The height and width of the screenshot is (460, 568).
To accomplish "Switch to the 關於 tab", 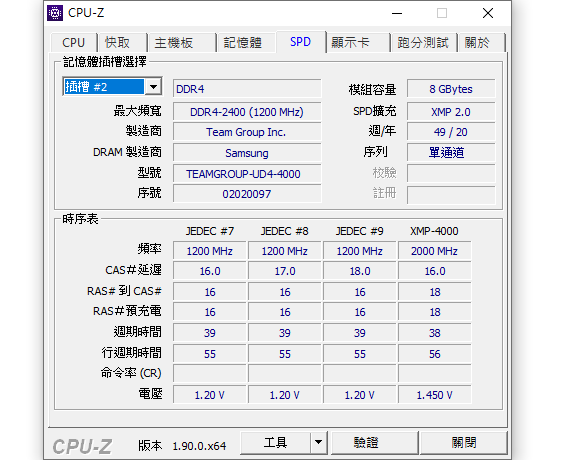I will coord(481,43).
